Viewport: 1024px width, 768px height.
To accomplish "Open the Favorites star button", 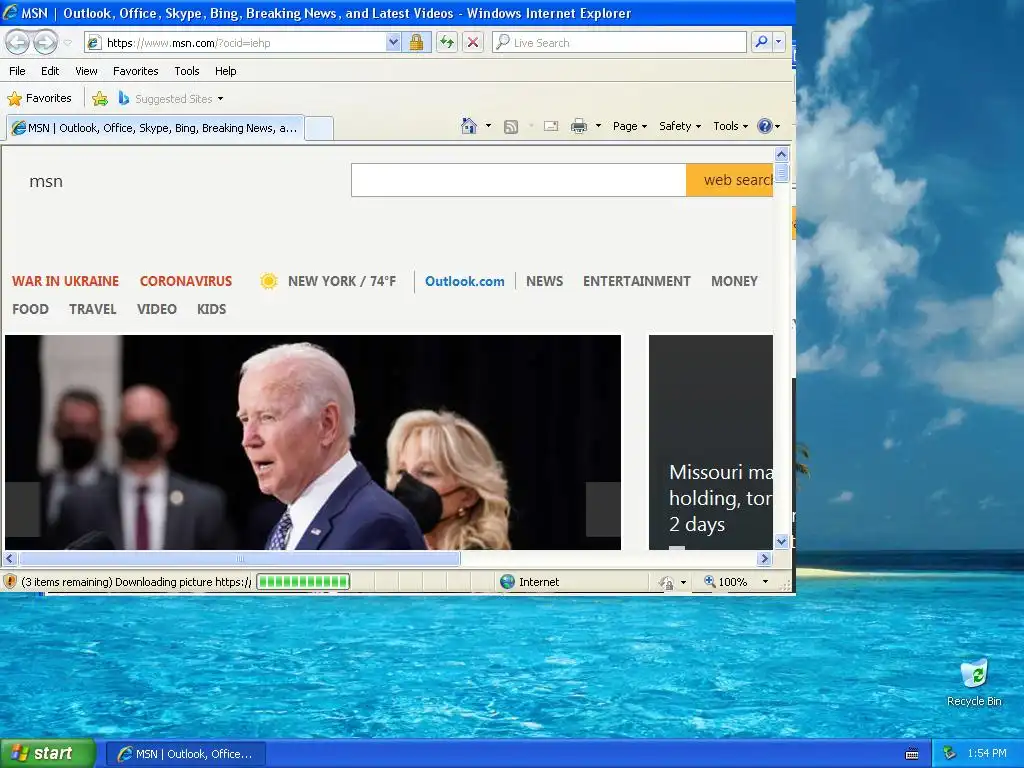I will [x=39, y=99].
